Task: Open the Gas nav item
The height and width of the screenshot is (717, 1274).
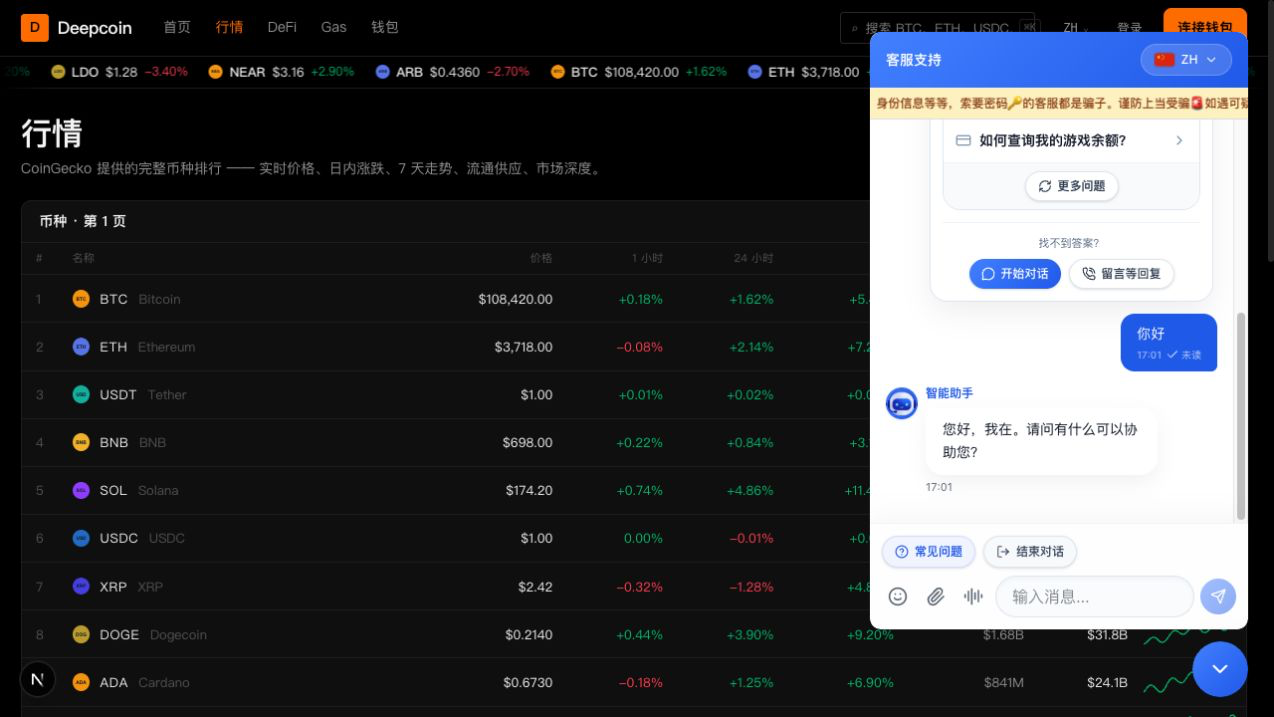Action: click(334, 27)
